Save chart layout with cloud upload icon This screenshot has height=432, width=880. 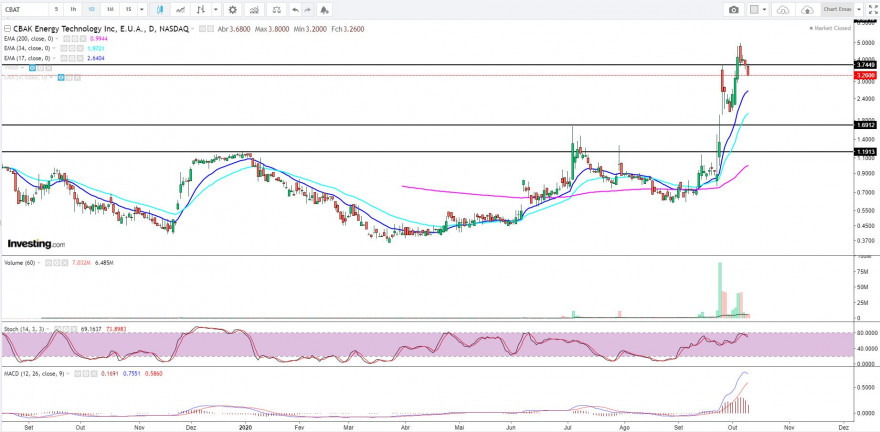point(807,10)
